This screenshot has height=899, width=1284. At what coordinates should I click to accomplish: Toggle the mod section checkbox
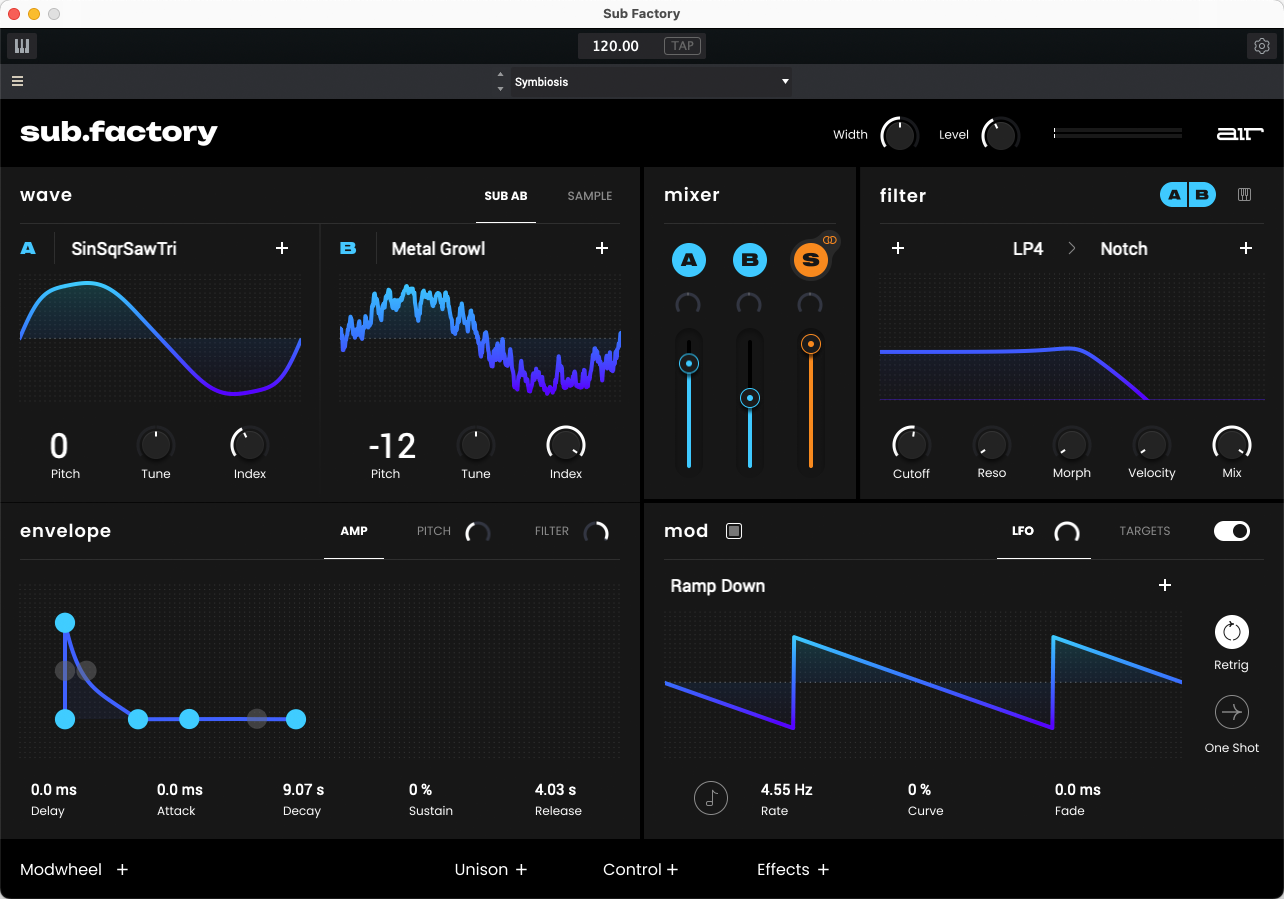(x=734, y=531)
